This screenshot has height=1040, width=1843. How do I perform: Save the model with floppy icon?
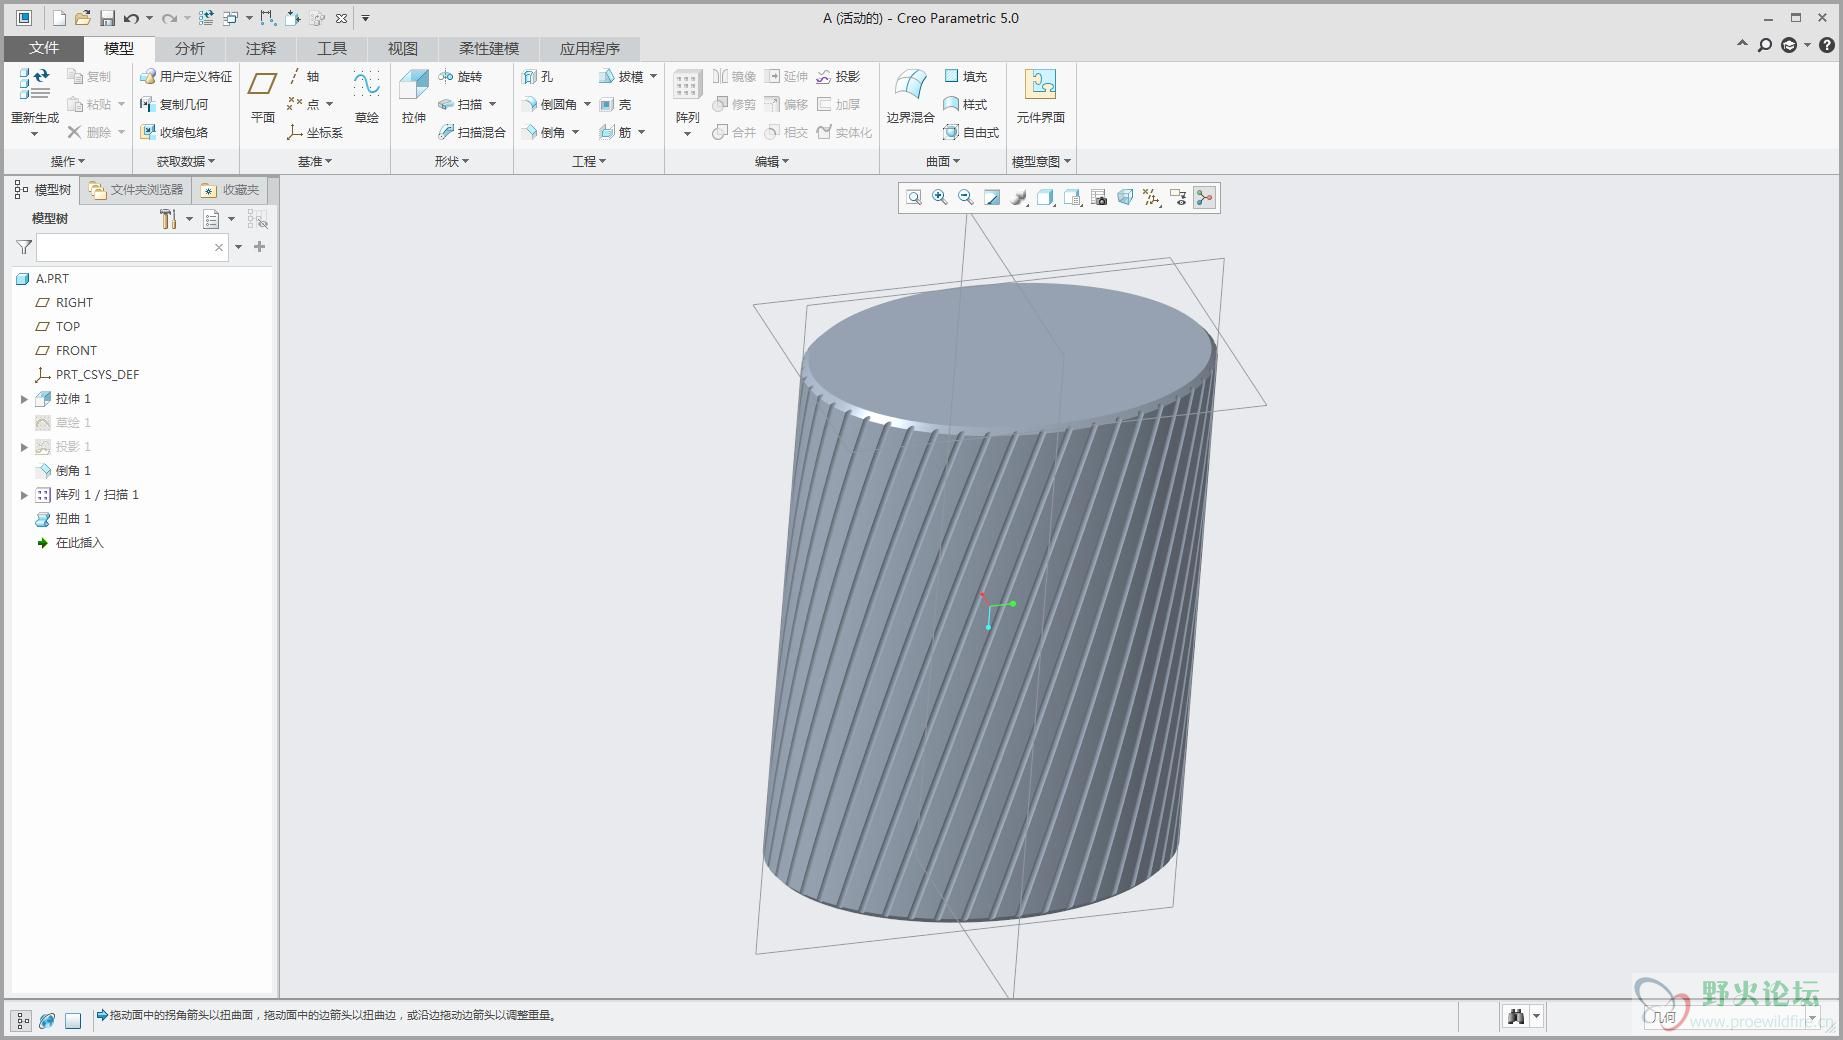pos(107,18)
